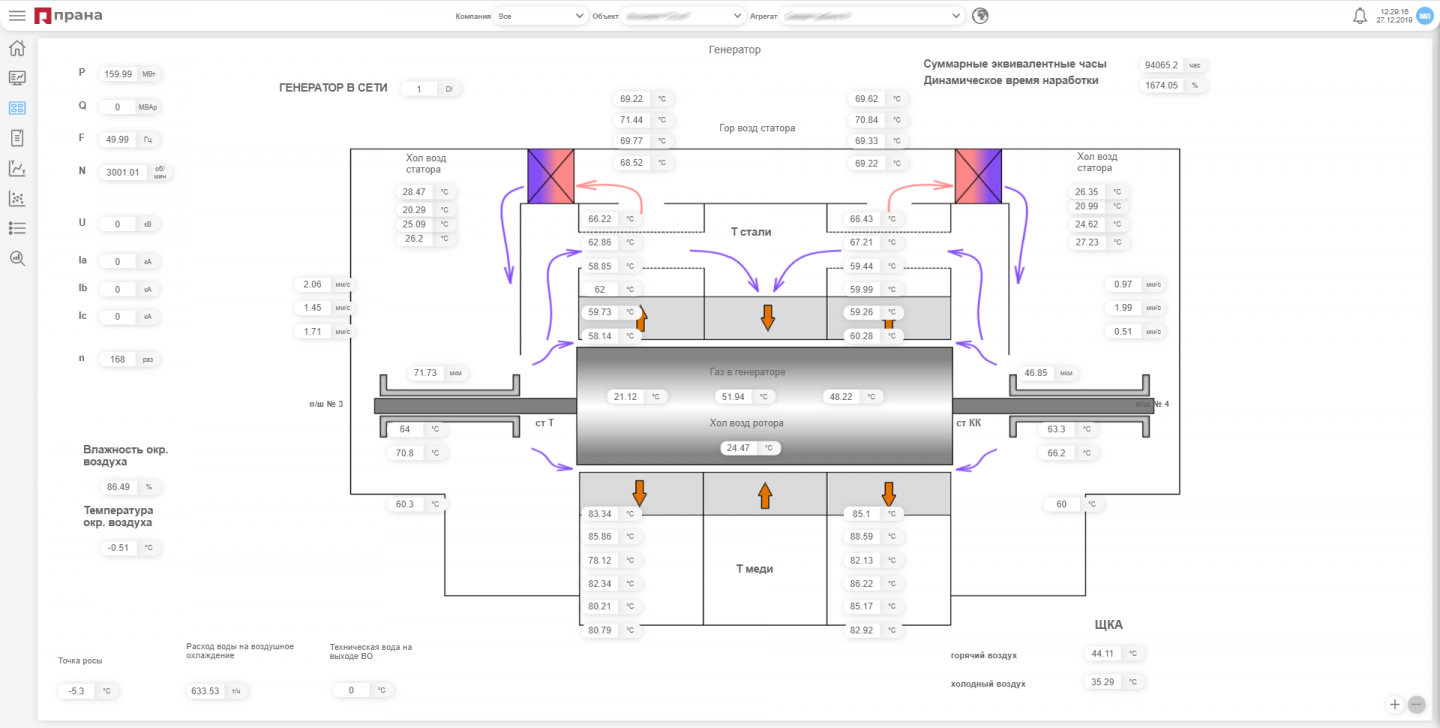Expand the Агрегат dropdown

point(873,16)
